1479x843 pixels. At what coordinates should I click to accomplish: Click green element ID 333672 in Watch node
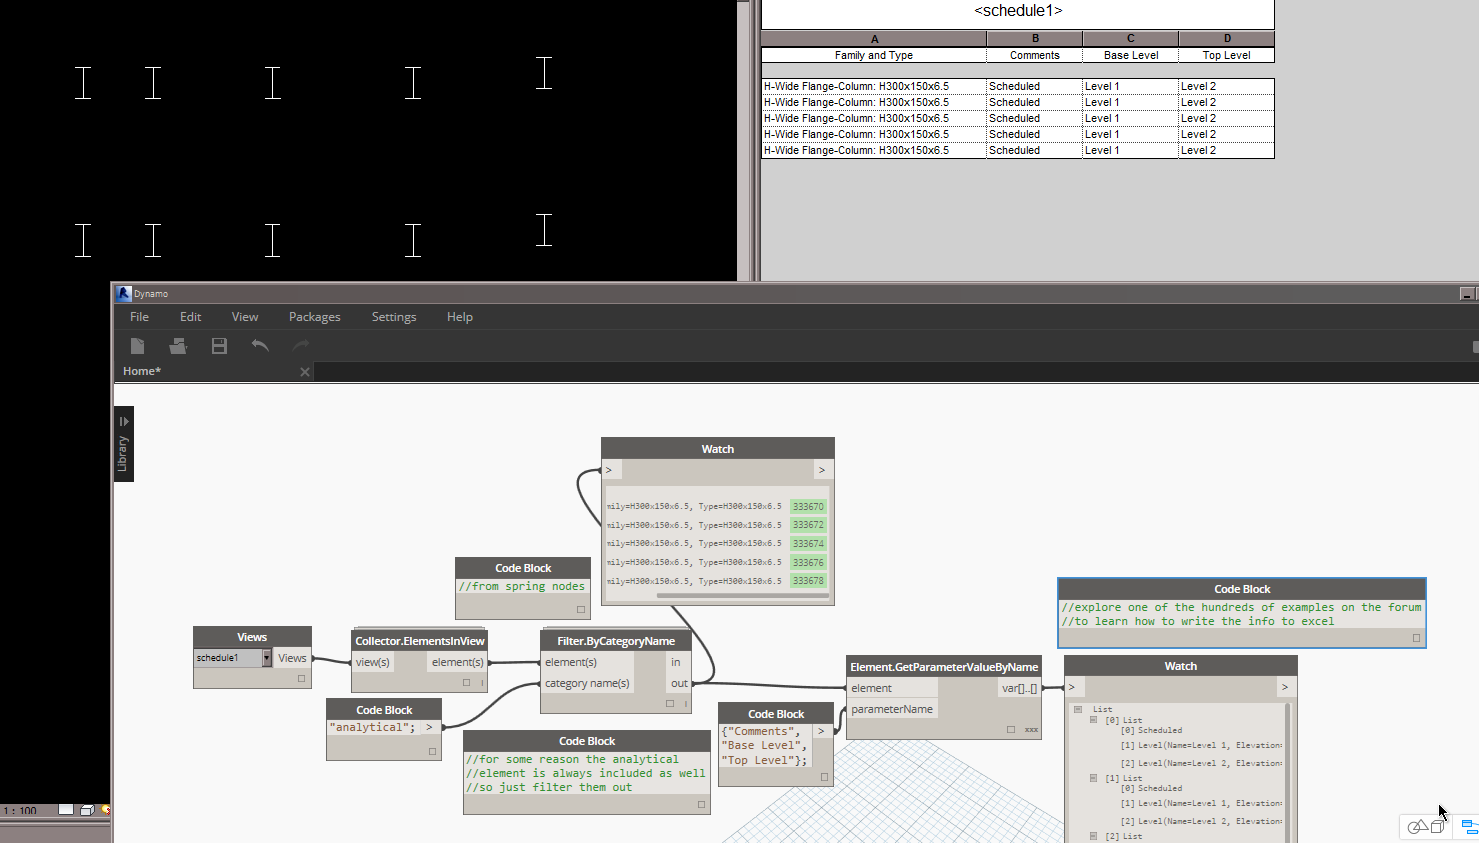tap(808, 525)
